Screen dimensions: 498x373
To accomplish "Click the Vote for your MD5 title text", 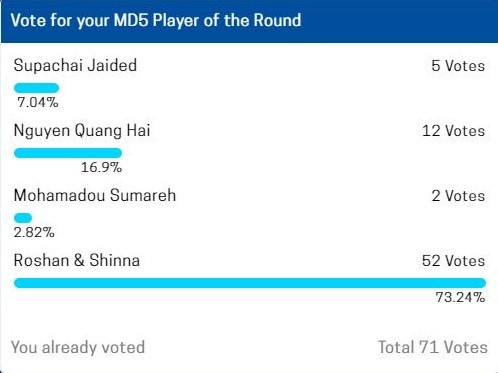I will 81,21.
